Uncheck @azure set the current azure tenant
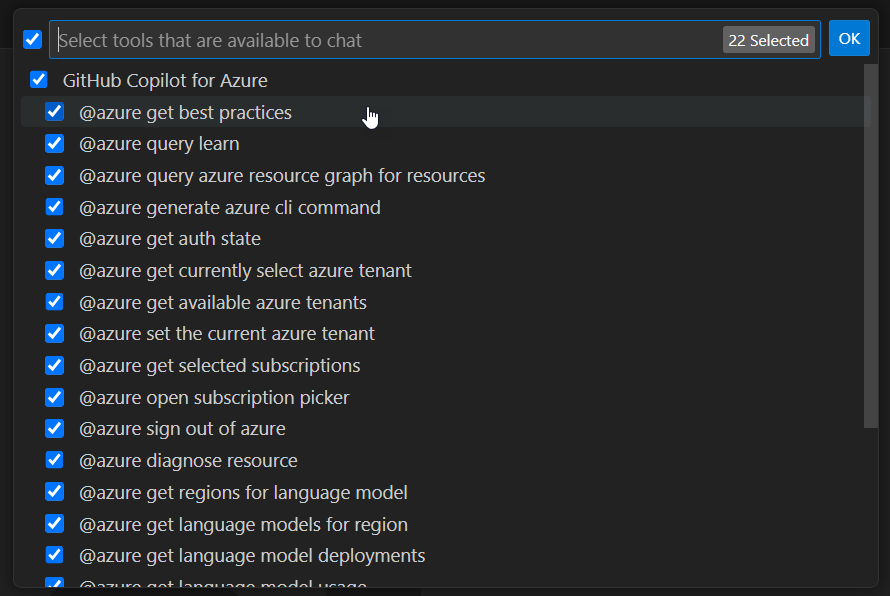890x596 pixels. coord(55,334)
